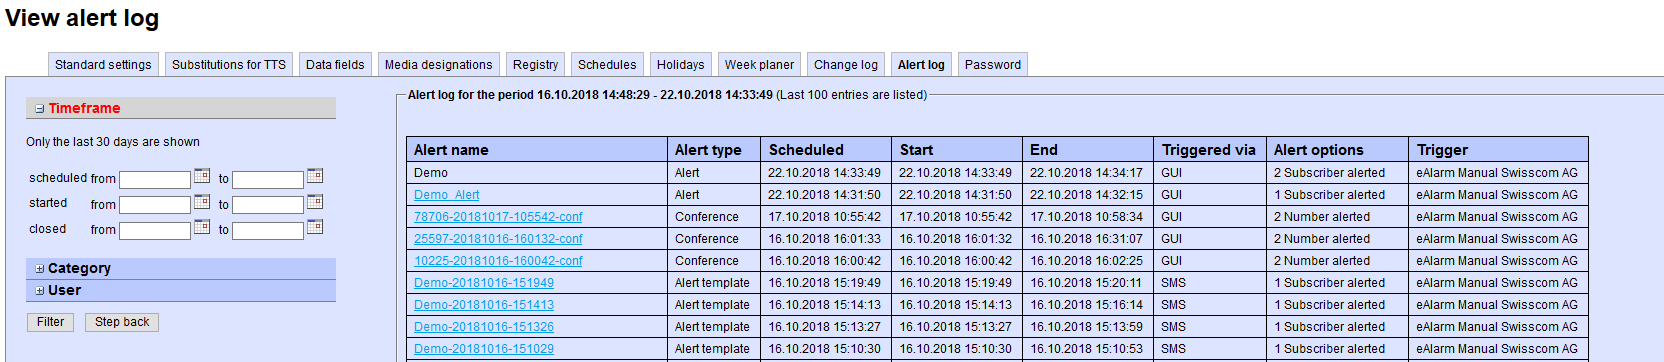Focus the scheduled from date field
This screenshot has width=1664, height=362.
click(x=155, y=180)
